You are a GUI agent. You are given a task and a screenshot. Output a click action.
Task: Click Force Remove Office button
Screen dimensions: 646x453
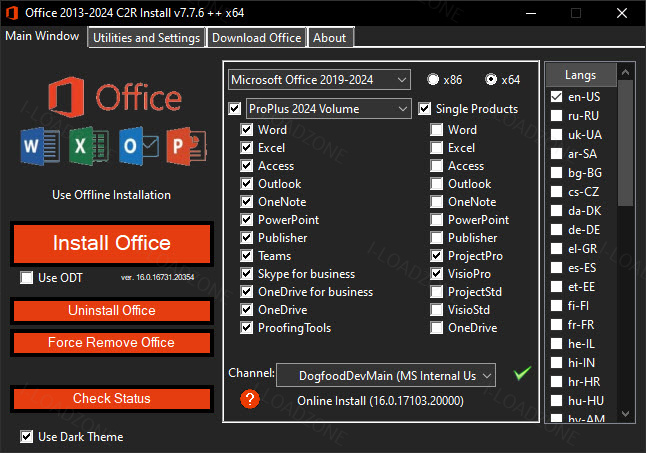(112, 343)
